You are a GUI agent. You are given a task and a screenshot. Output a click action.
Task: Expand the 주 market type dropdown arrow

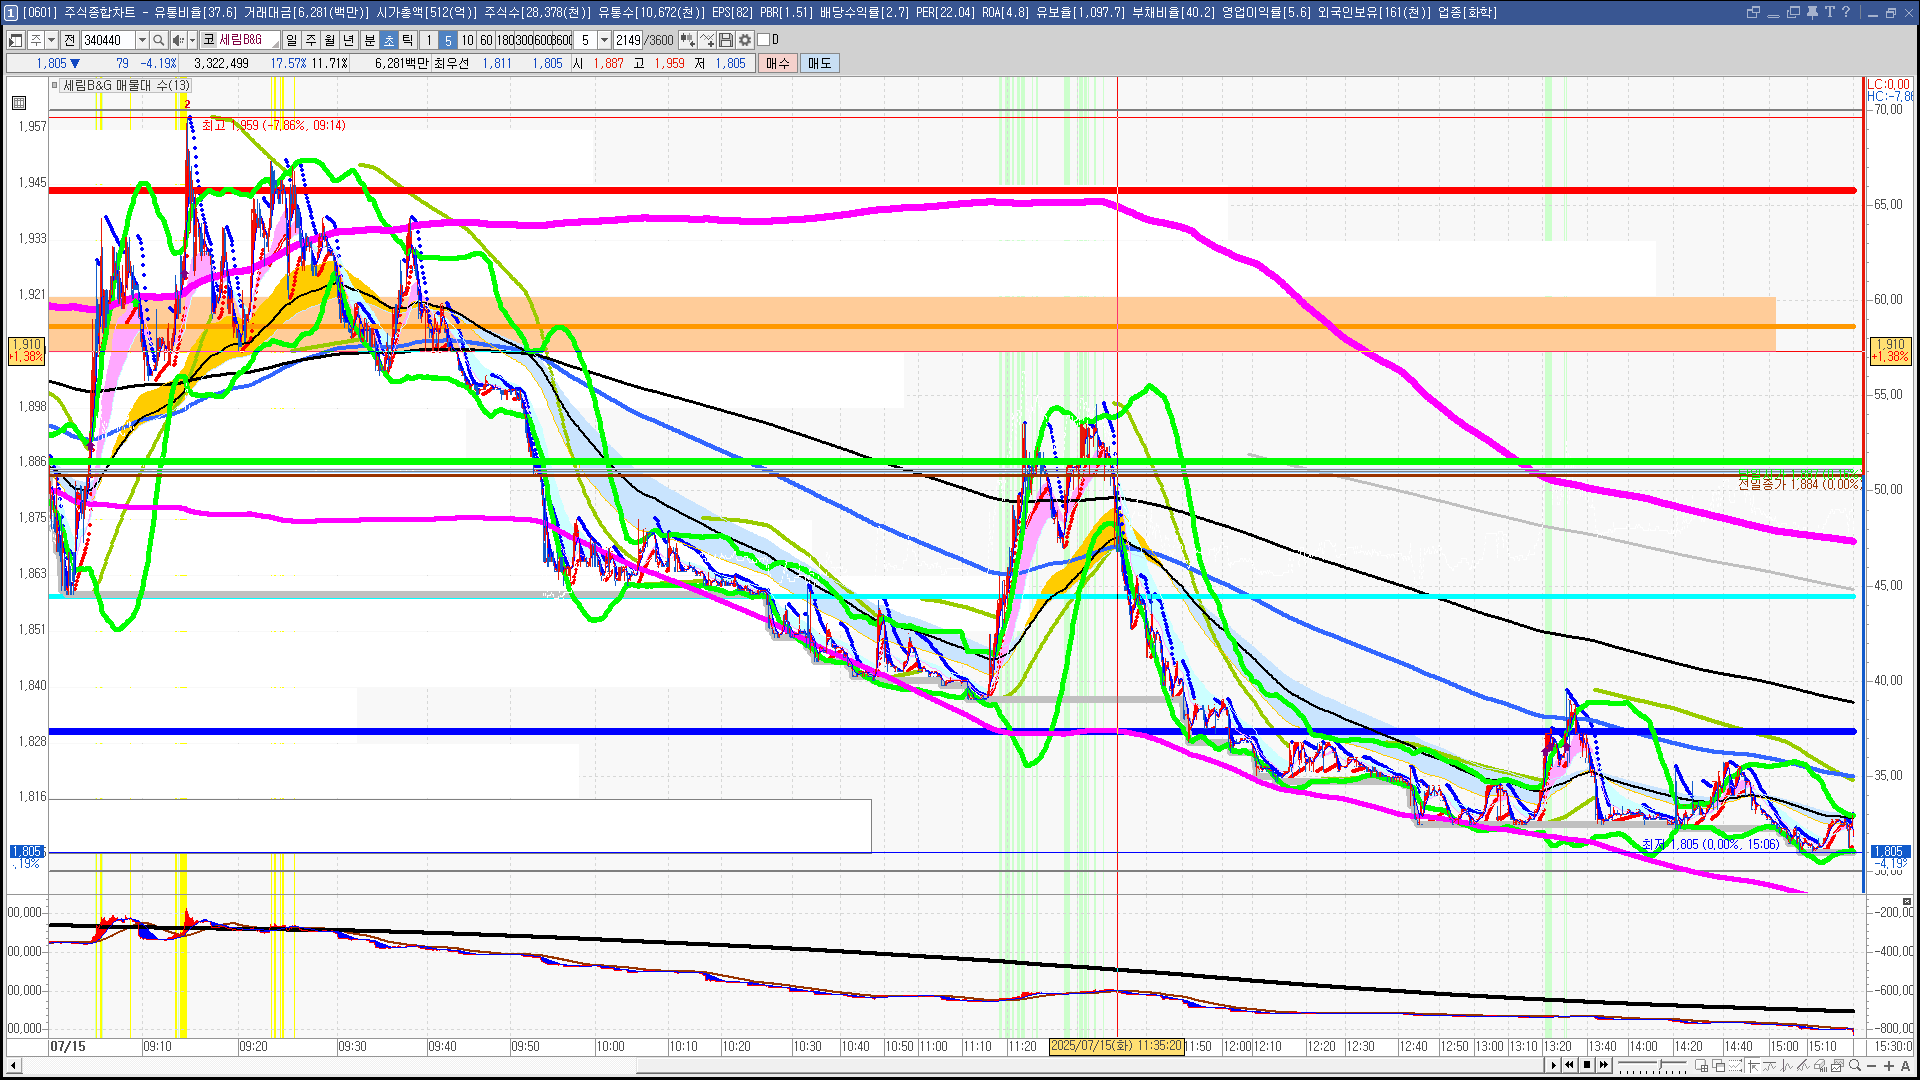[51, 40]
